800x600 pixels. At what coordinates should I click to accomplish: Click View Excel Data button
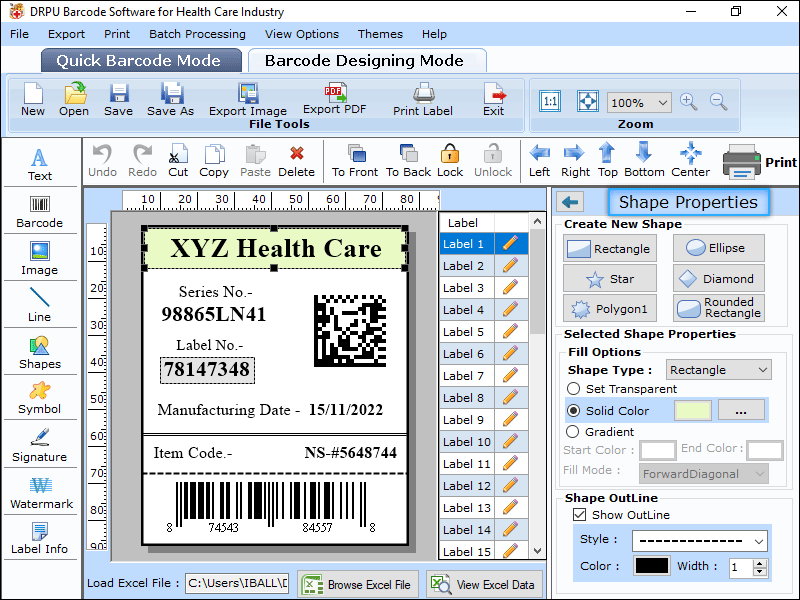(484, 584)
